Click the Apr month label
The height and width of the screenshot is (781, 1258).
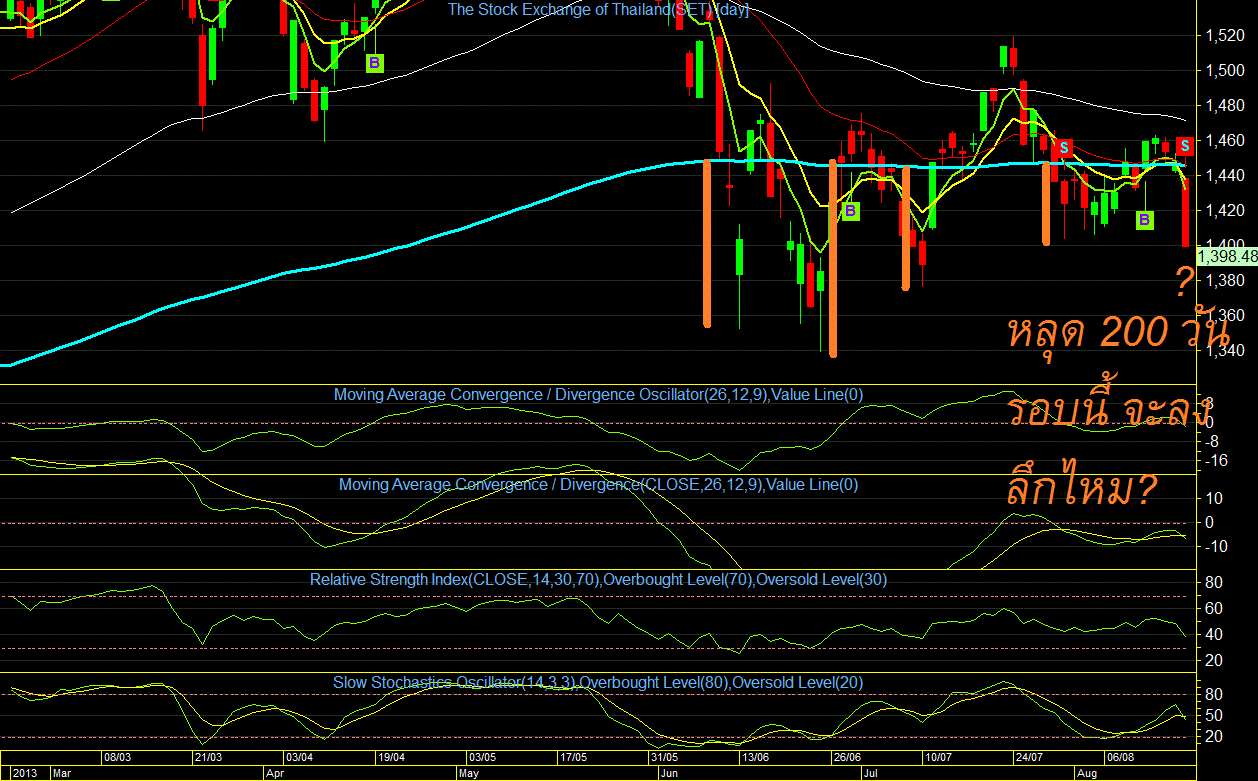274,773
